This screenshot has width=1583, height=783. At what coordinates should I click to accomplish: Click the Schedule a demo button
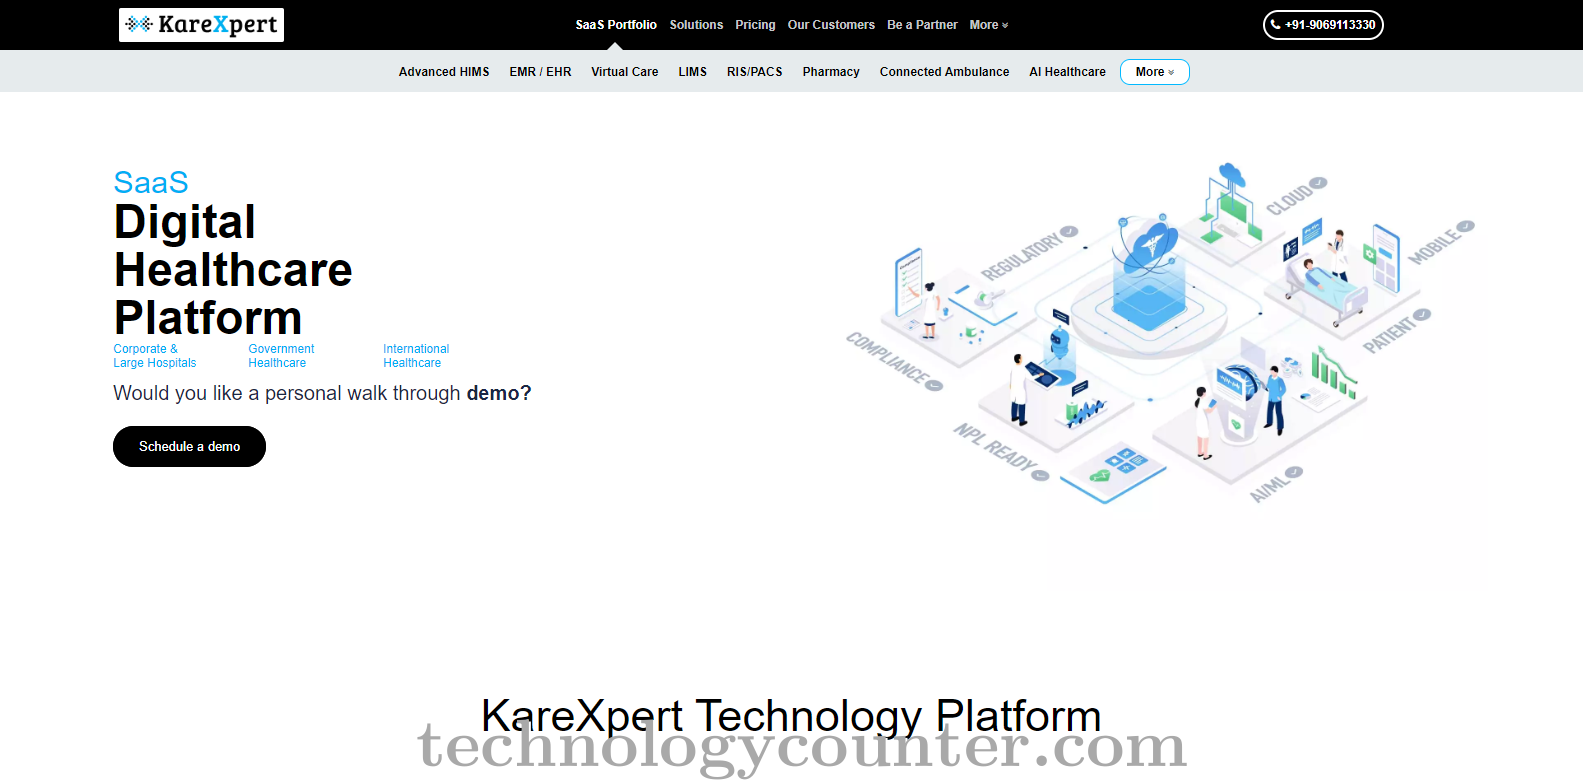click(x=189, y=446)
